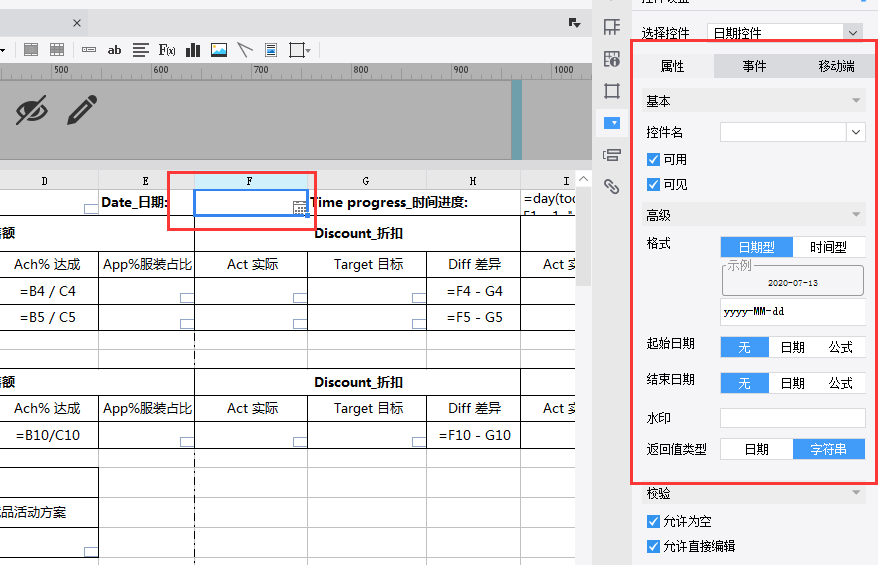Set 起始日期 to 公式
The image size is (878, 565).
(x=840, y=347)
